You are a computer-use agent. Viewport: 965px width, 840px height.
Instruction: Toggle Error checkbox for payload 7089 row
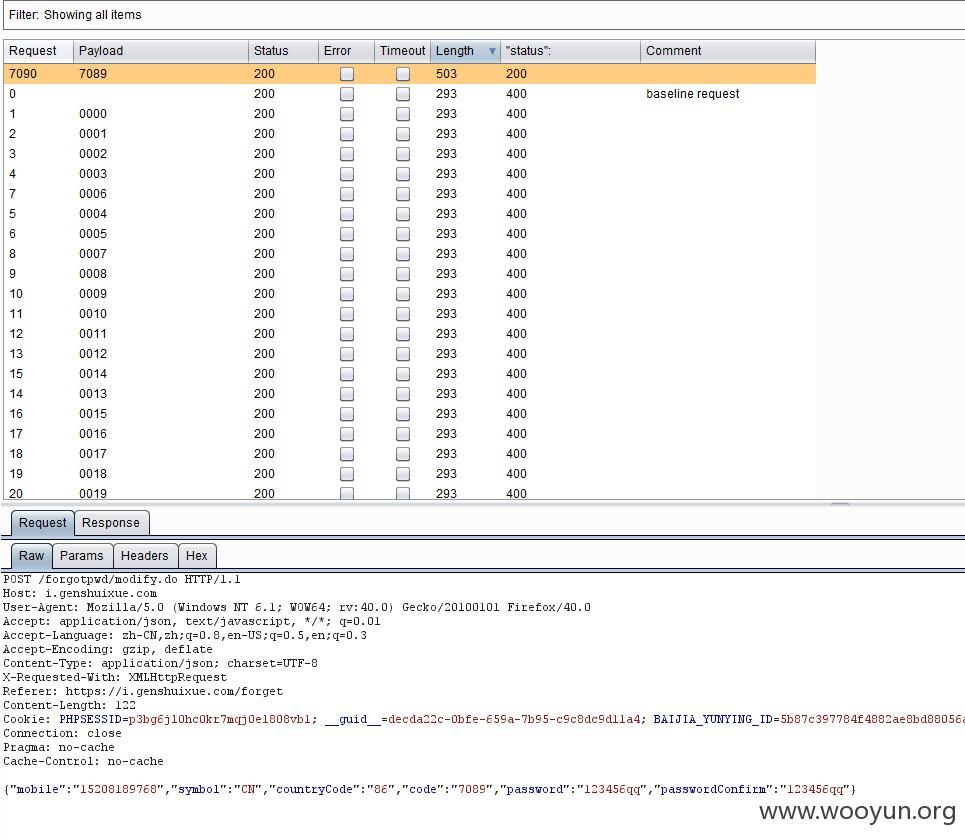point(347,74)
